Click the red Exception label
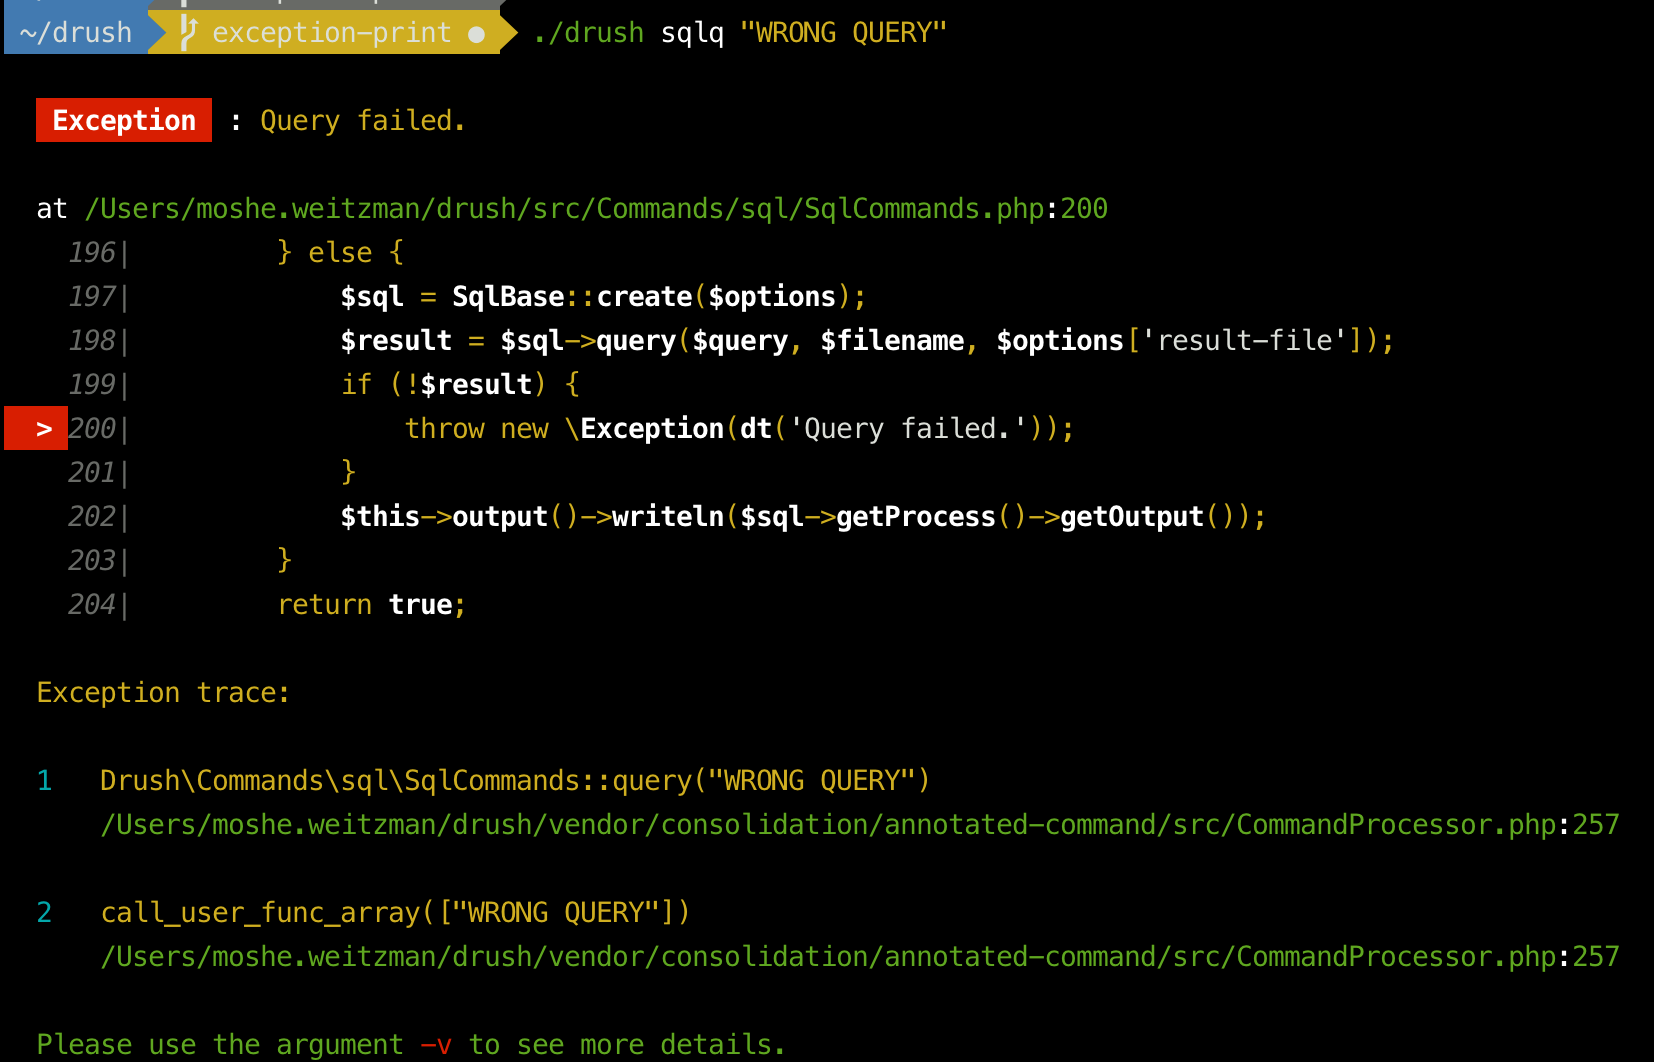Image resolution: width=1654 pixels, height=1062 pixels. [124, 120]
